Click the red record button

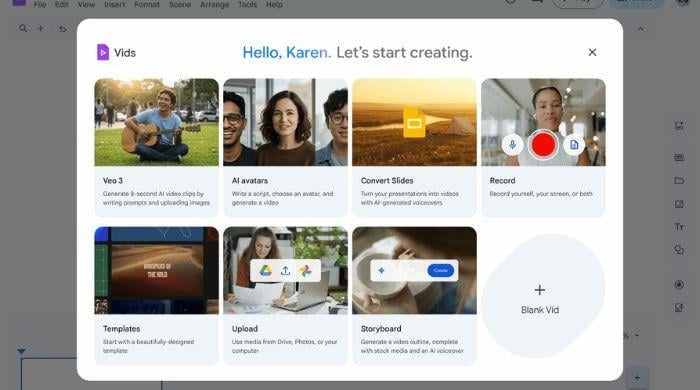(x=543, y=145)
